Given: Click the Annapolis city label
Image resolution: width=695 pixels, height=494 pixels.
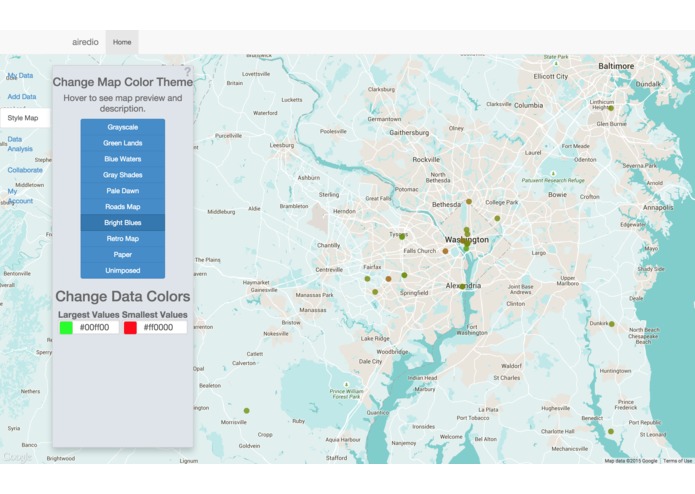Looking at the screenshot, I should pyautogui.click(x=658, y=207).
